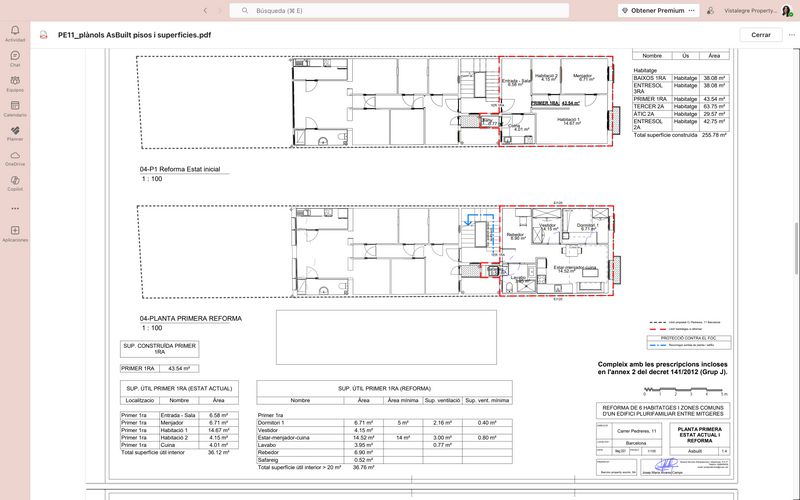Viewport: 800px width, 500px height.
Task: Click the PDF file type icon
Action: click(44, 34)
